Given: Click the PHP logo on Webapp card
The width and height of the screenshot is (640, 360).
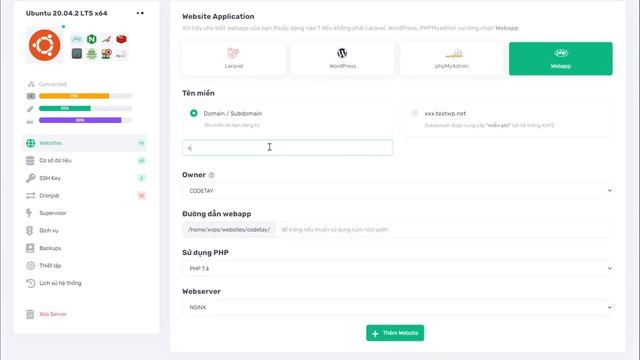Looking at the screenshot, I should pyautogui.click(x=561, y=53).
